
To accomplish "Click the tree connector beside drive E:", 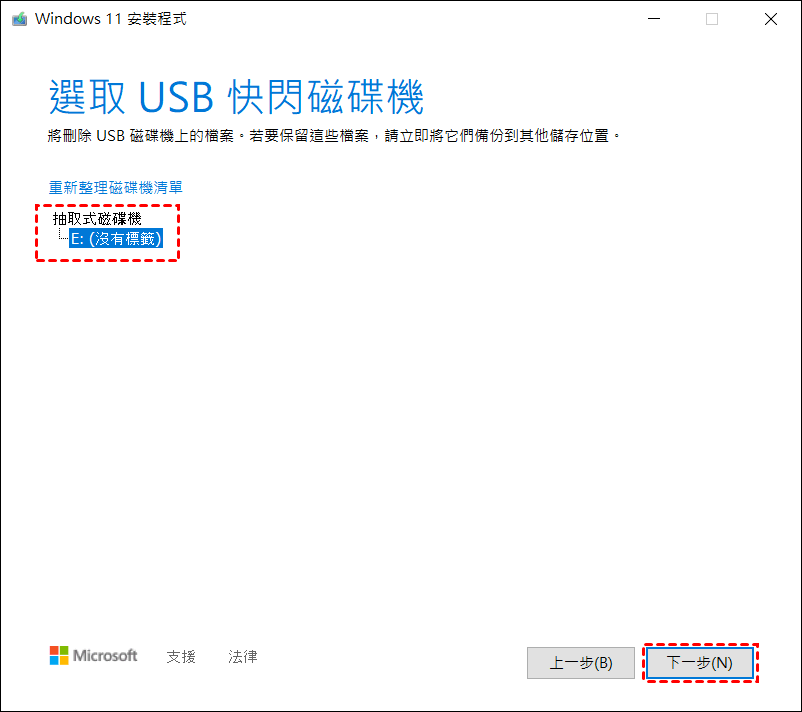I will coord(63,235).
